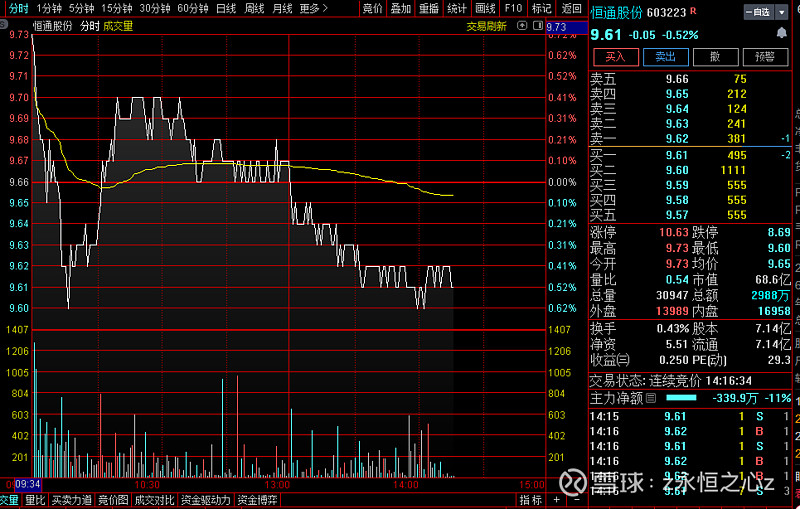Click the 14:15 trade tick at 9.61
Screen dimensions: 800x509
point(689,416)
